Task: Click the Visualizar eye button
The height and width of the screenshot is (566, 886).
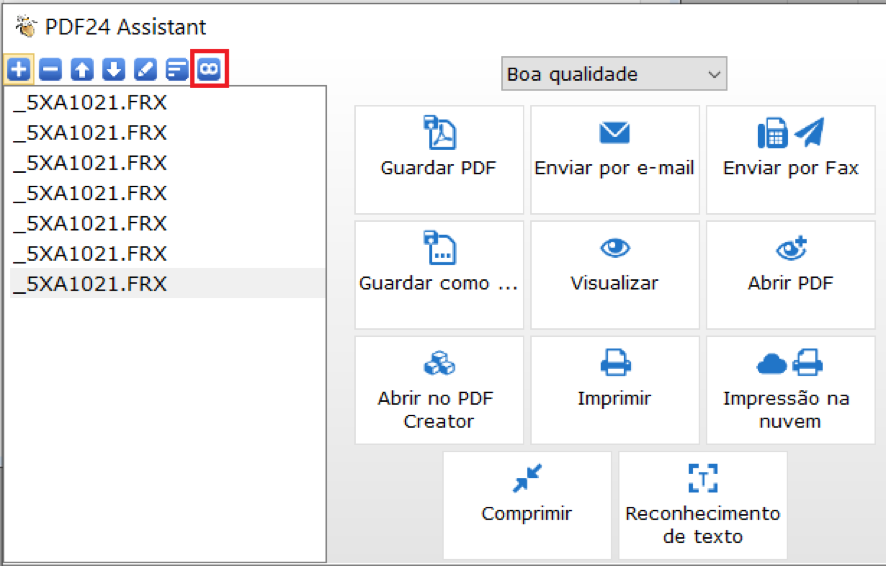Action: pos(615,275)
